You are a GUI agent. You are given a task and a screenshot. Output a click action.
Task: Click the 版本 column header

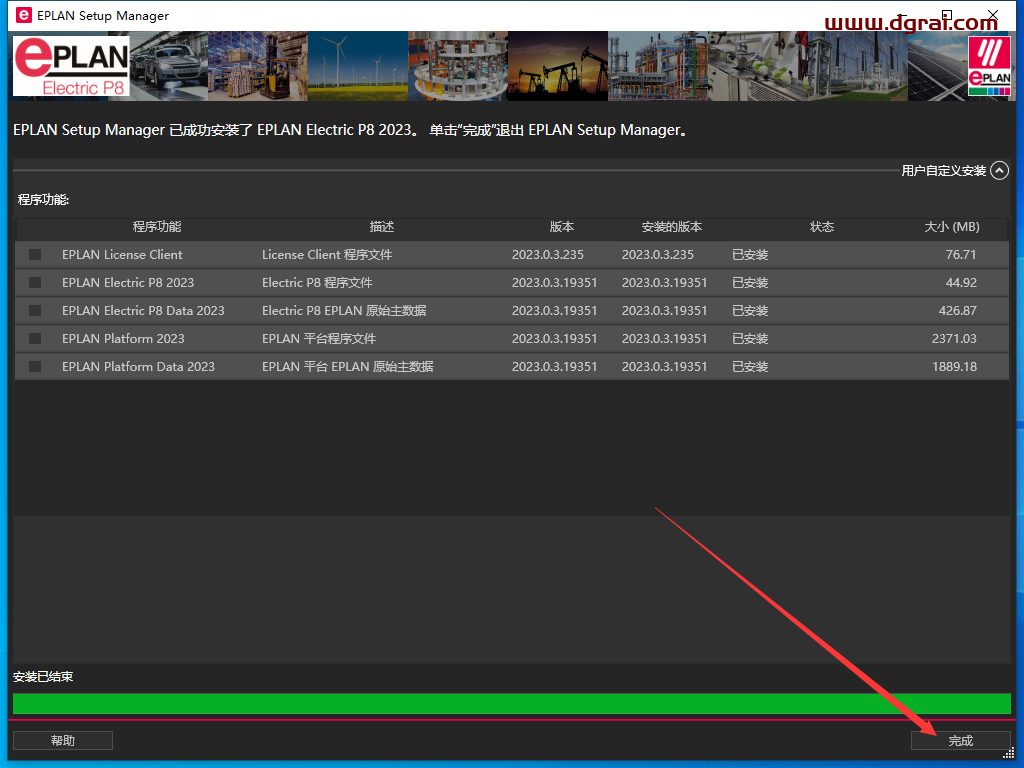pyautogui.click(x=562, y=227)
